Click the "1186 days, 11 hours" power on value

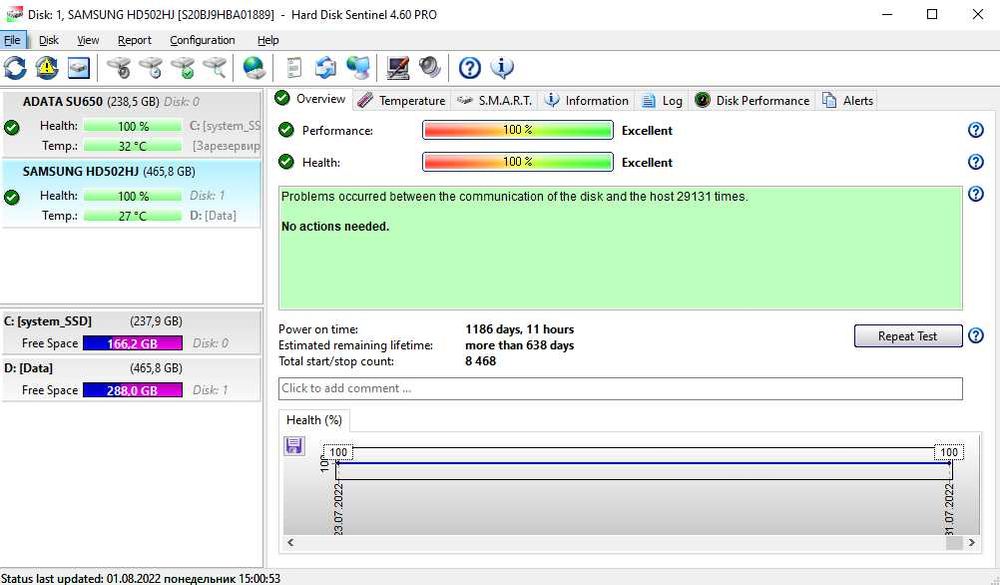pyautogui.click(x=520, y=329)
